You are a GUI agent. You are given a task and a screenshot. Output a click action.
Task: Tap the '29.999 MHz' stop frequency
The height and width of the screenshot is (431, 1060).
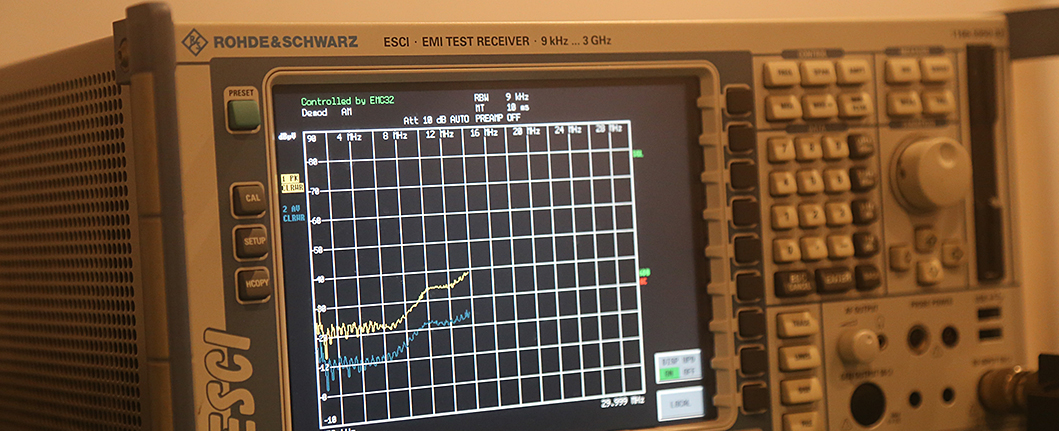623,403
